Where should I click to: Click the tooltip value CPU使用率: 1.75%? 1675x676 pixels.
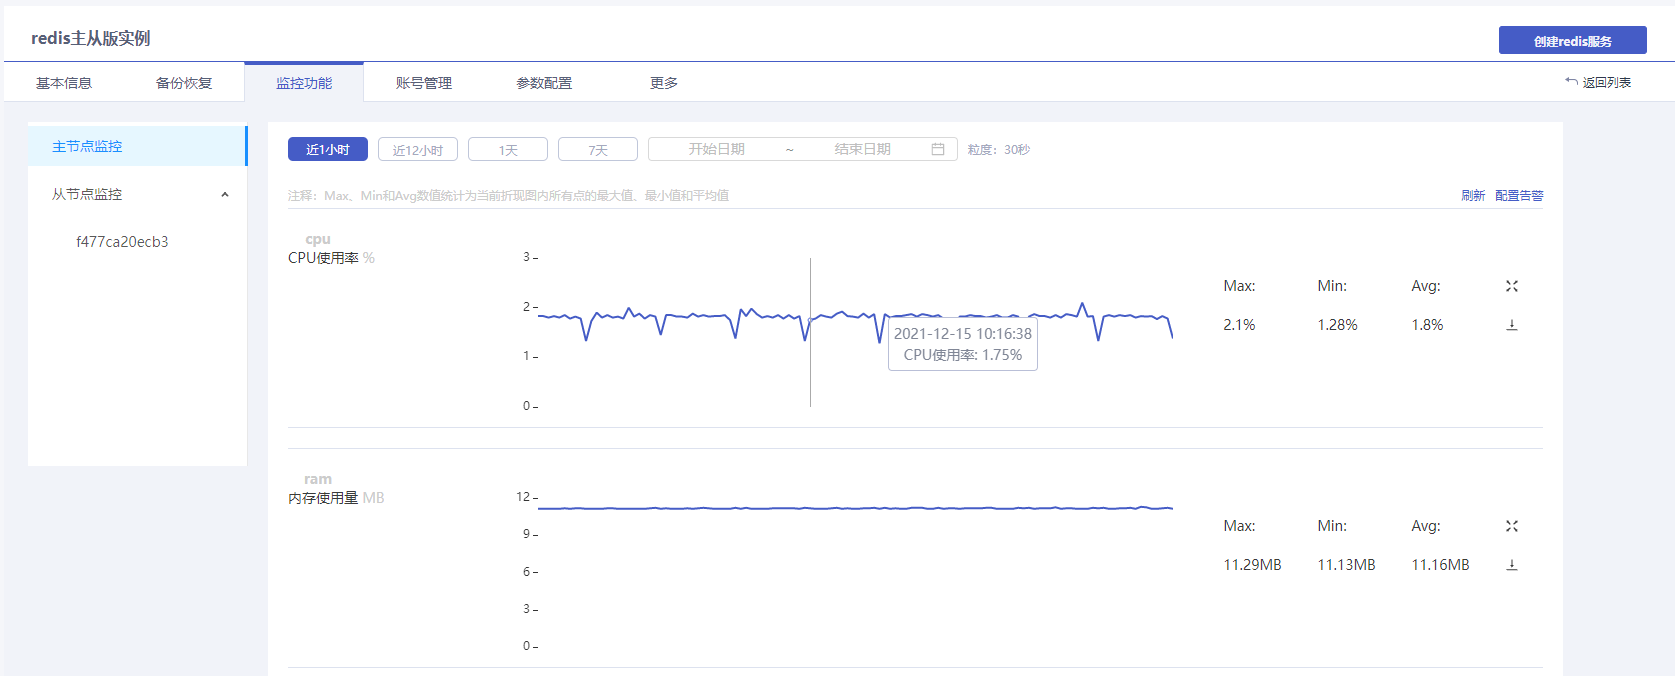(963, 355)
